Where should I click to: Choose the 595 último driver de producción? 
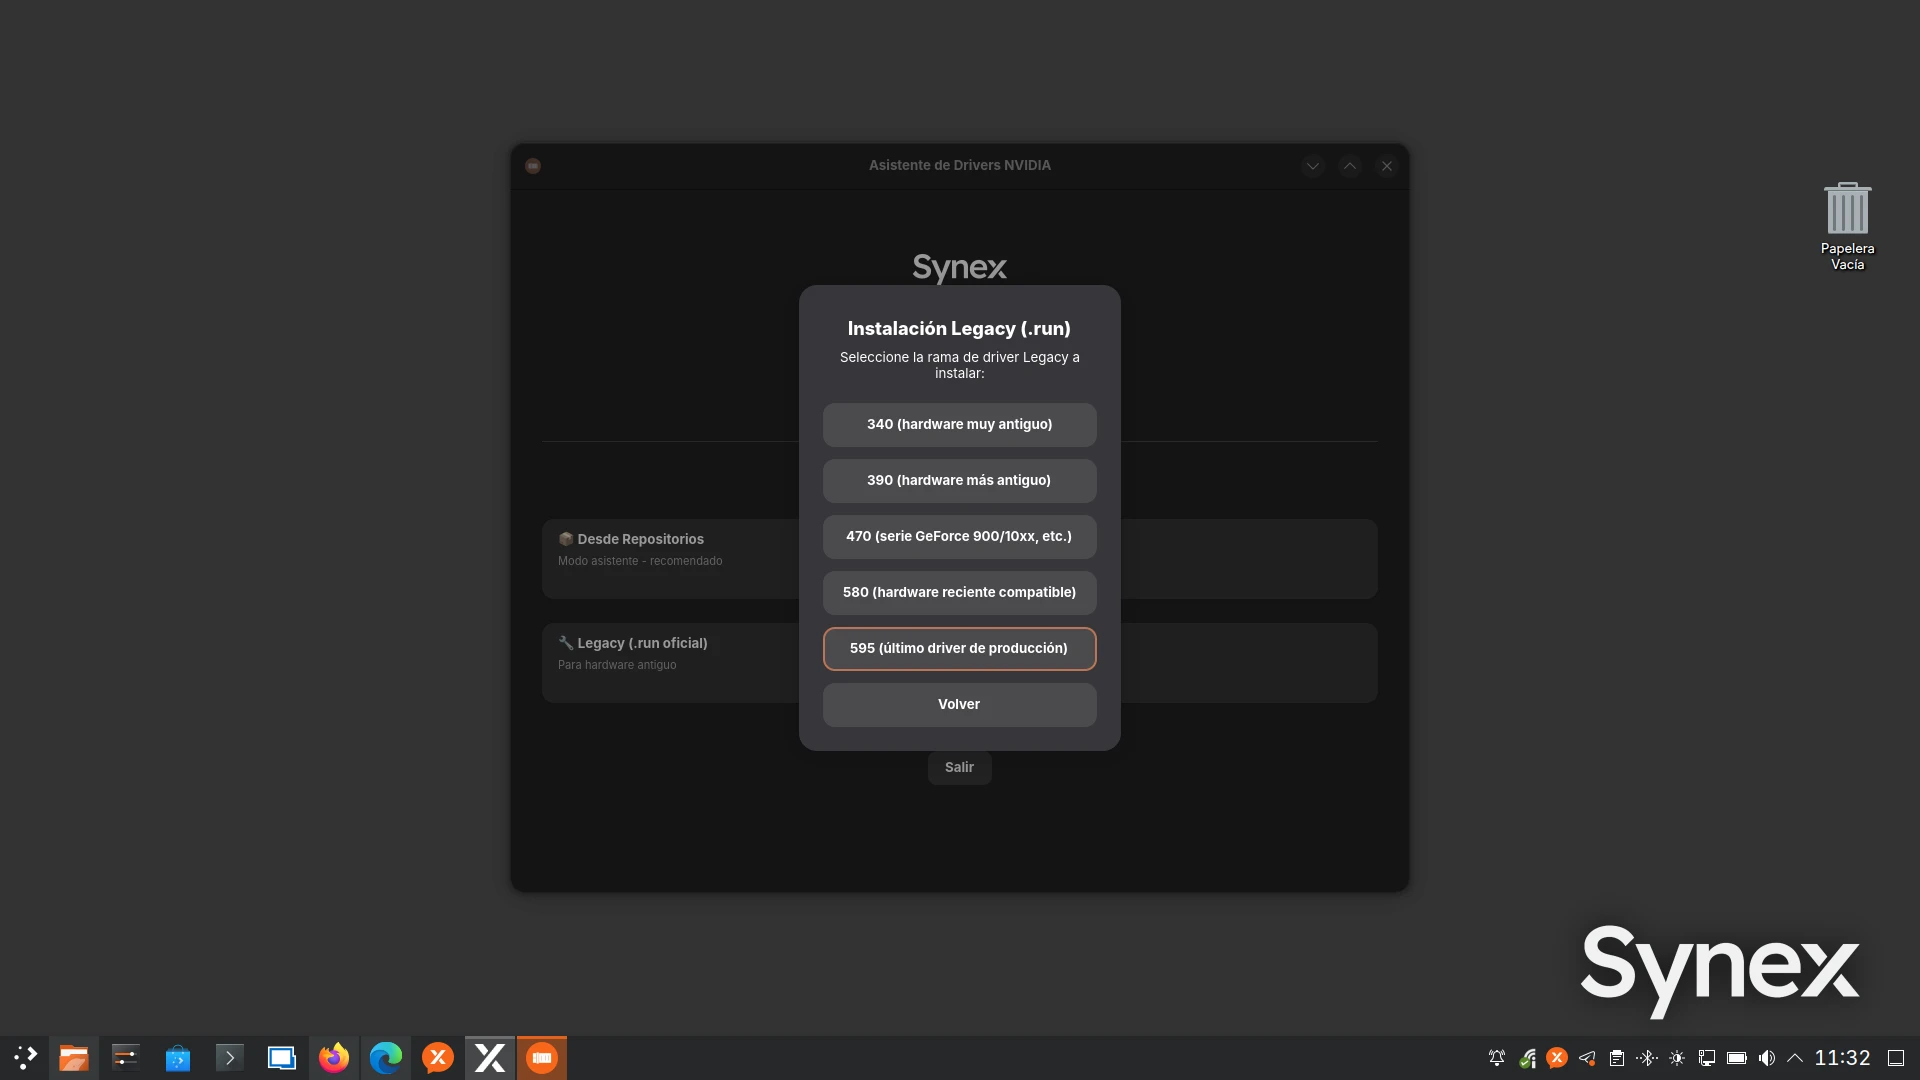959,648
